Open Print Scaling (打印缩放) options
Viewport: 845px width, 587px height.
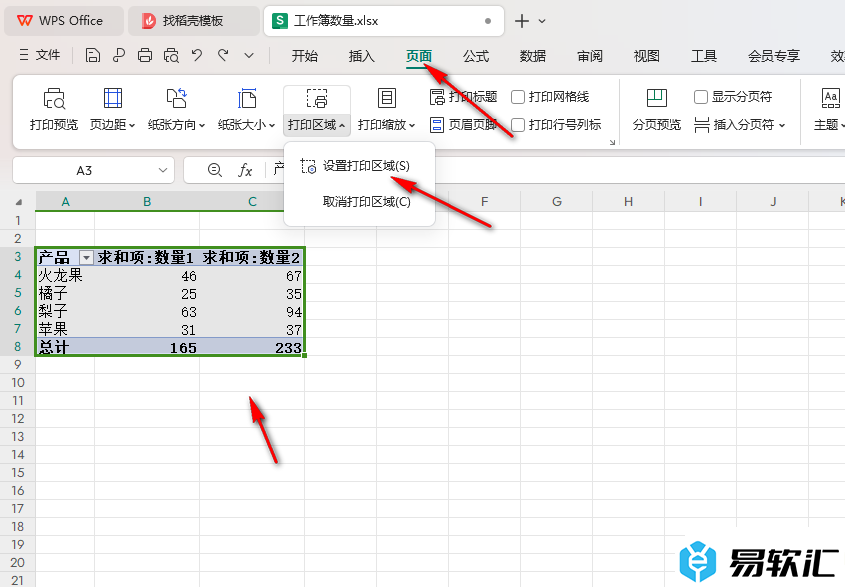386,109
